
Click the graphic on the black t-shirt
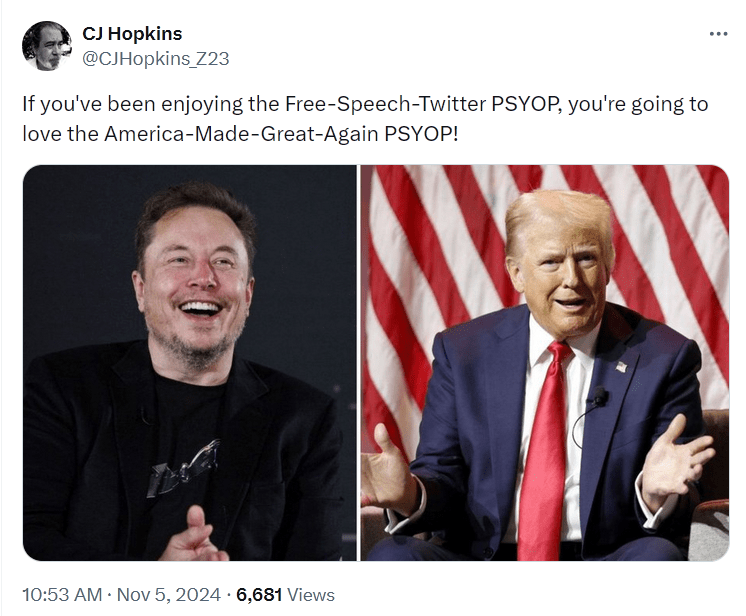point(184,468)
